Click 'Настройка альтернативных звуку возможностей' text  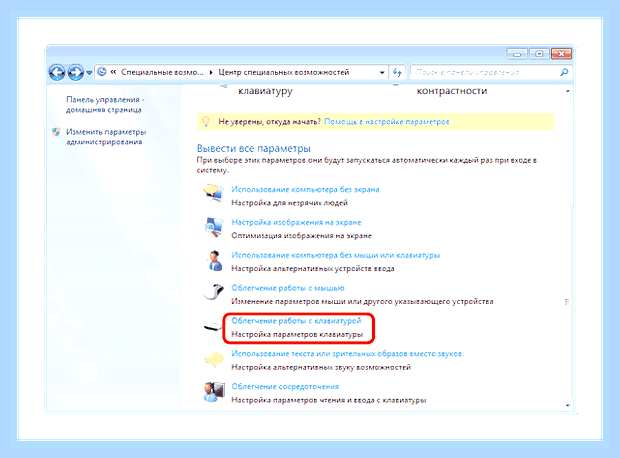pos(321,367)
